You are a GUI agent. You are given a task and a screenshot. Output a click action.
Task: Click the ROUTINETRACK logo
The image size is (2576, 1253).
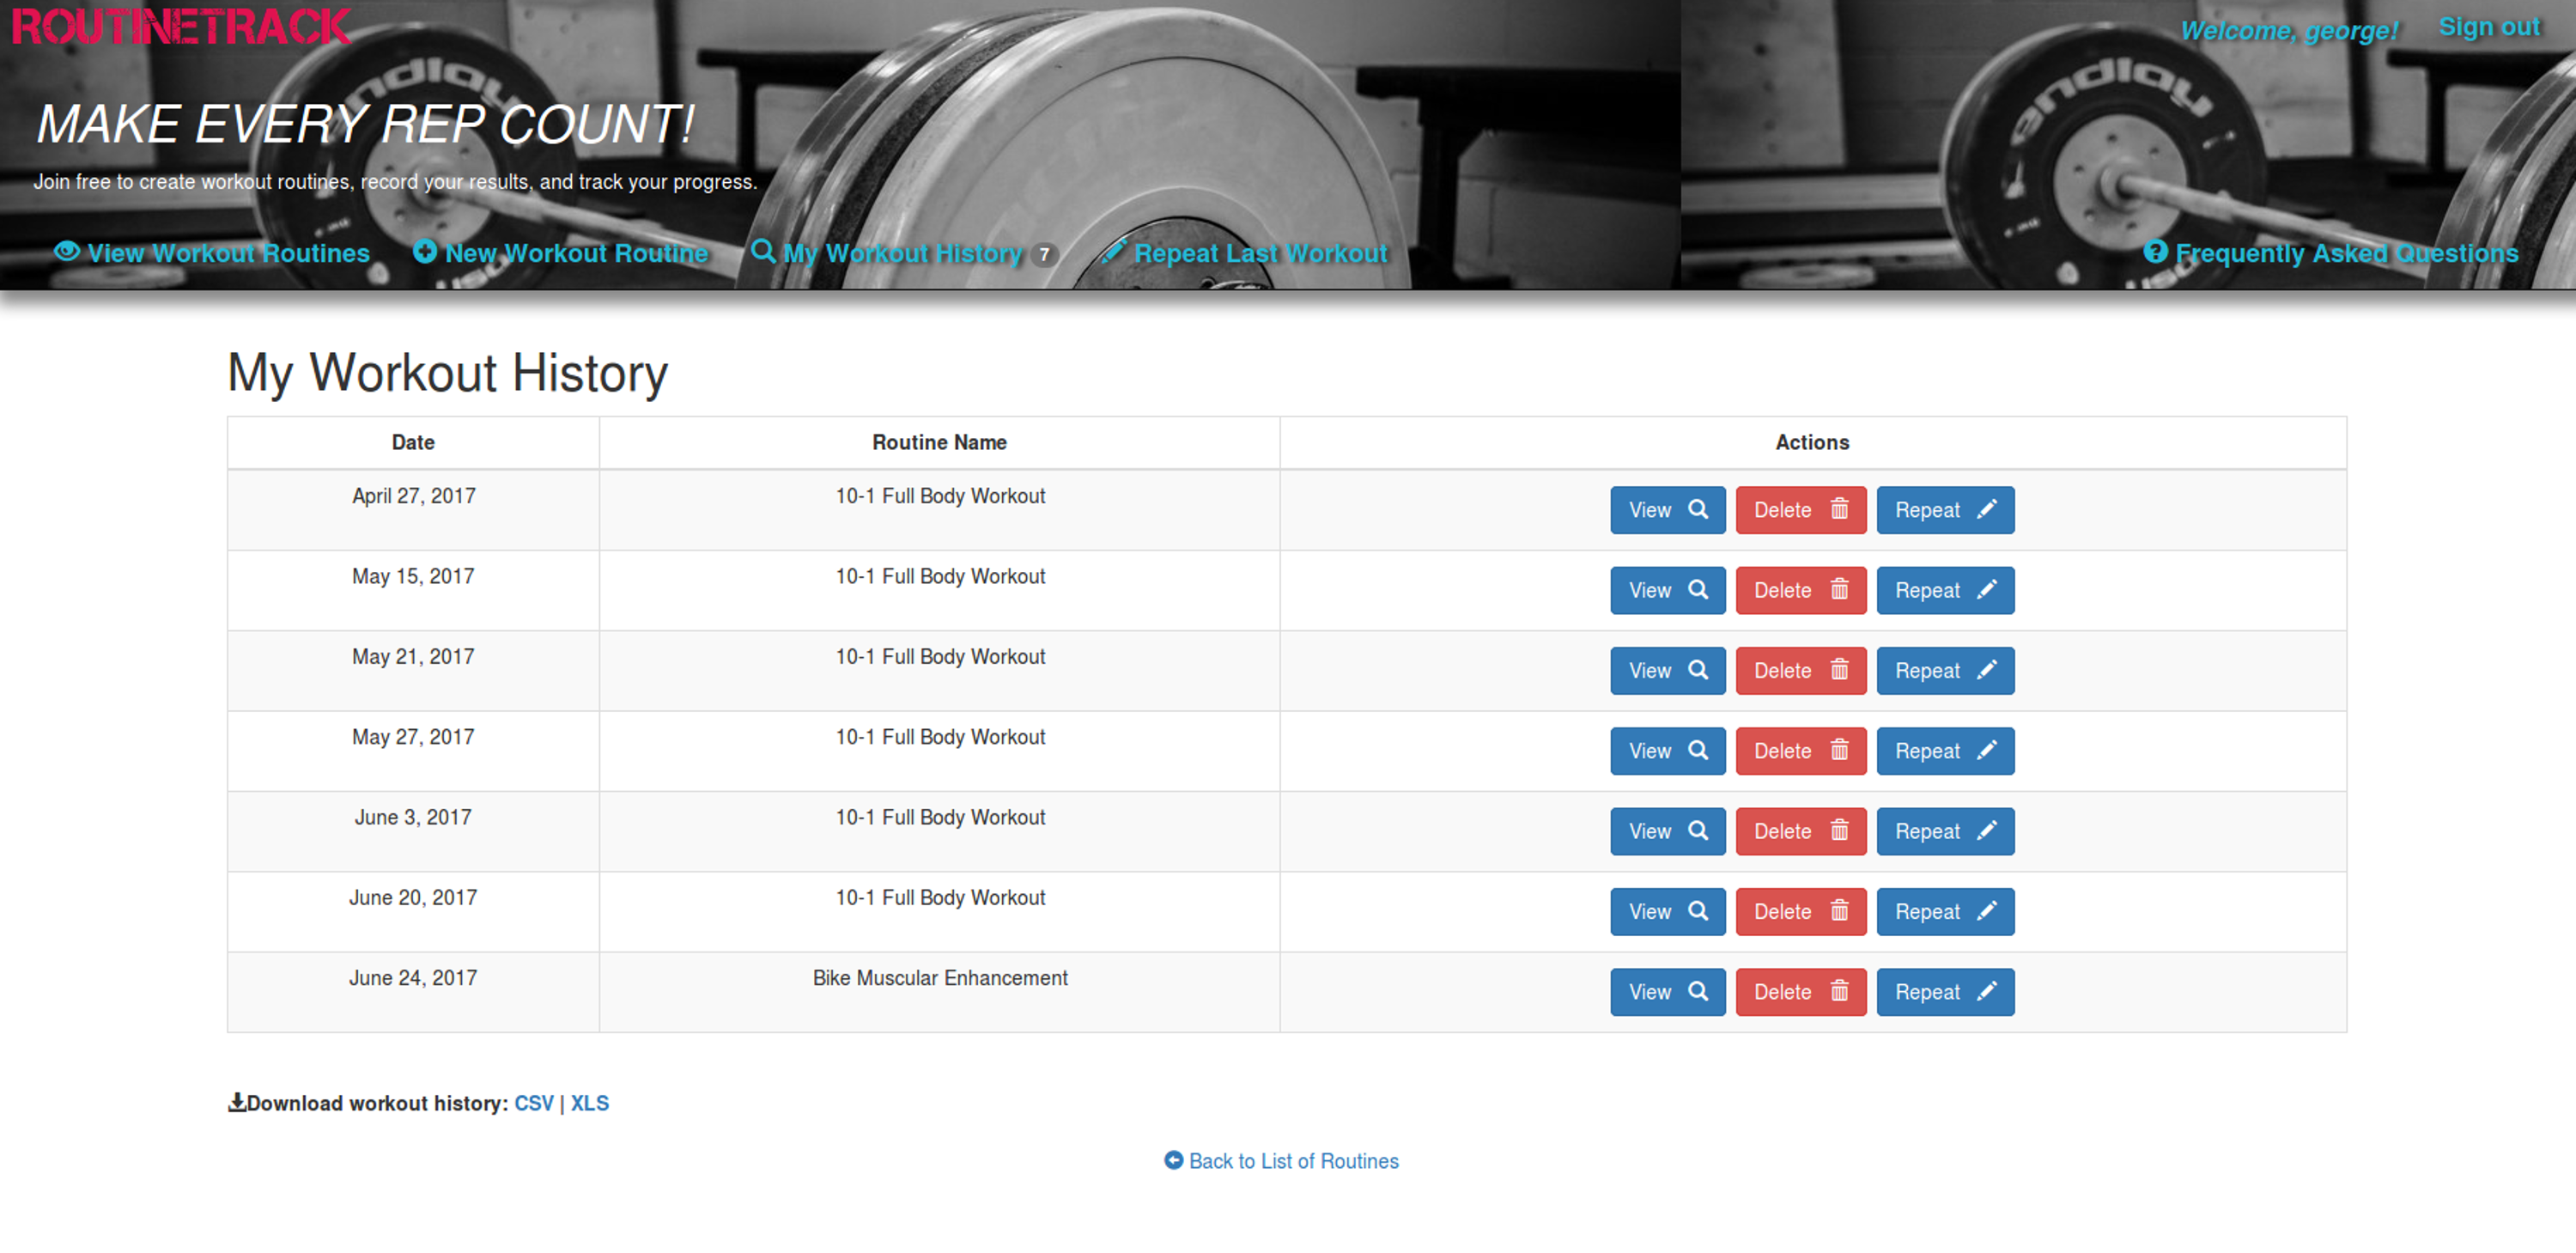click(180, 25)
